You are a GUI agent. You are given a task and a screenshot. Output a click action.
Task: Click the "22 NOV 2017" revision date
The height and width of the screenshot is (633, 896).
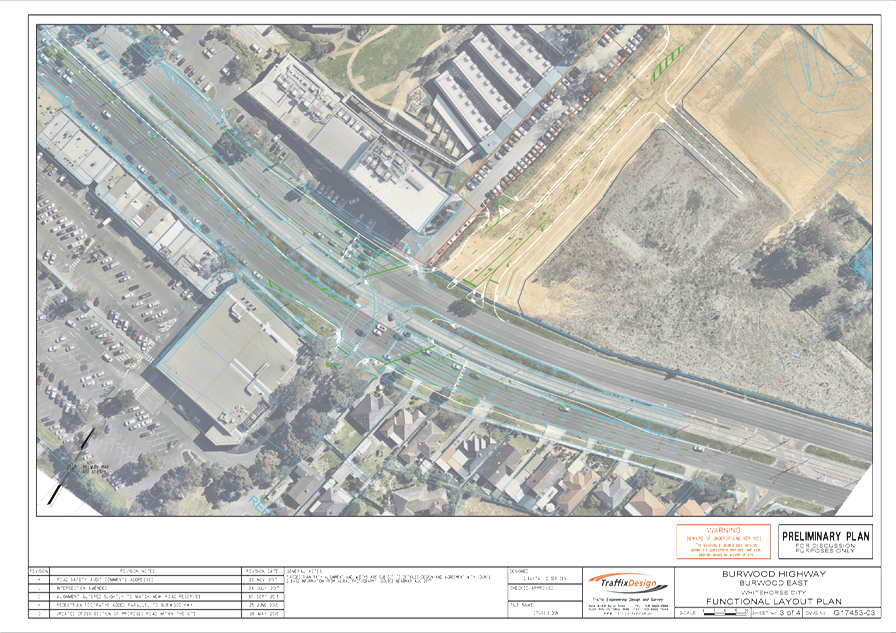click(263, 579)
